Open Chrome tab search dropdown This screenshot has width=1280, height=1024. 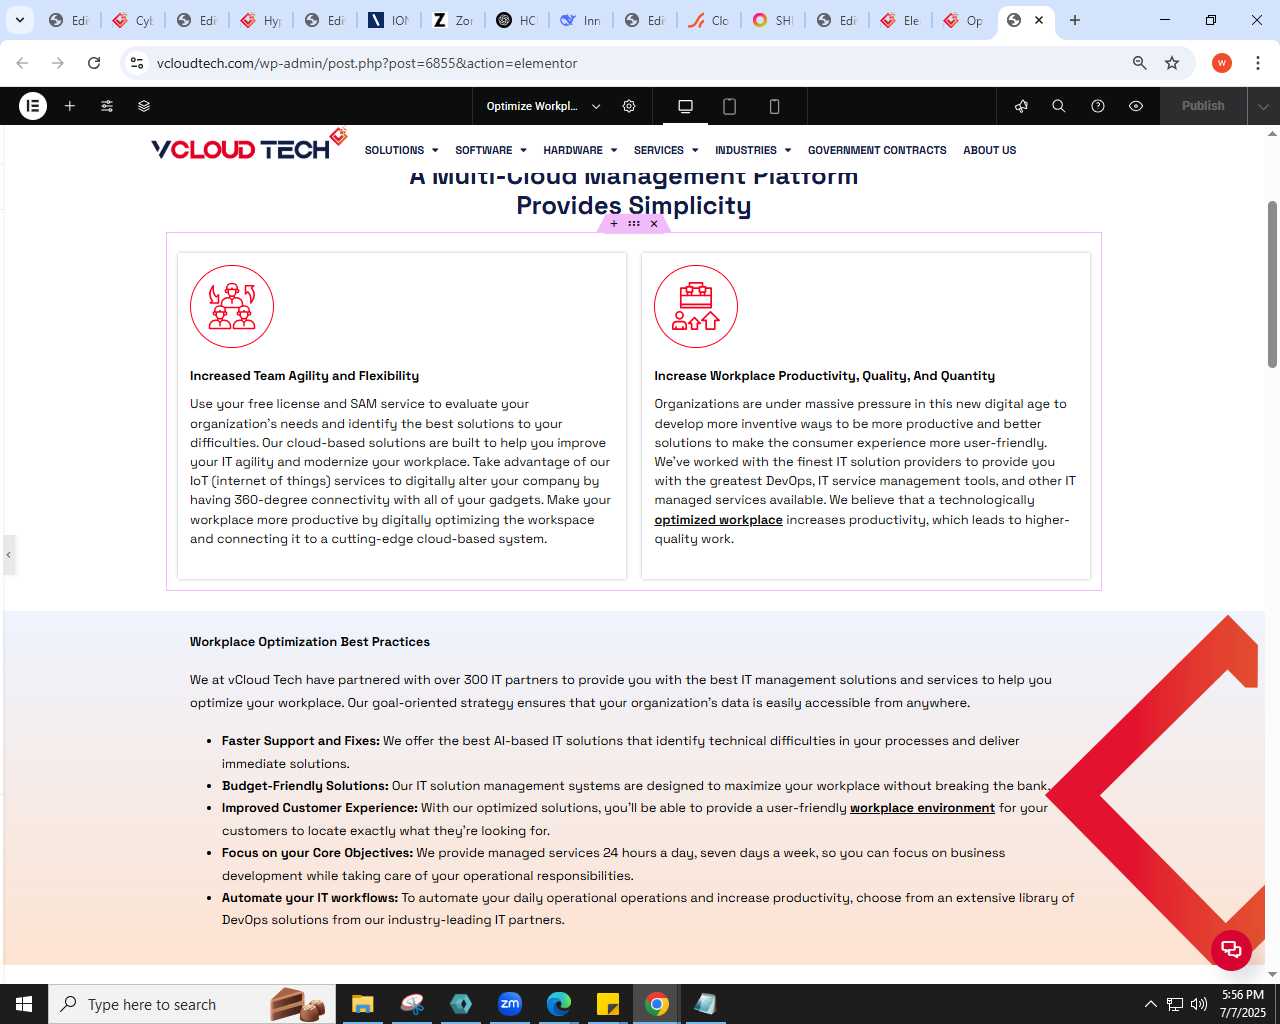(19, 20)
